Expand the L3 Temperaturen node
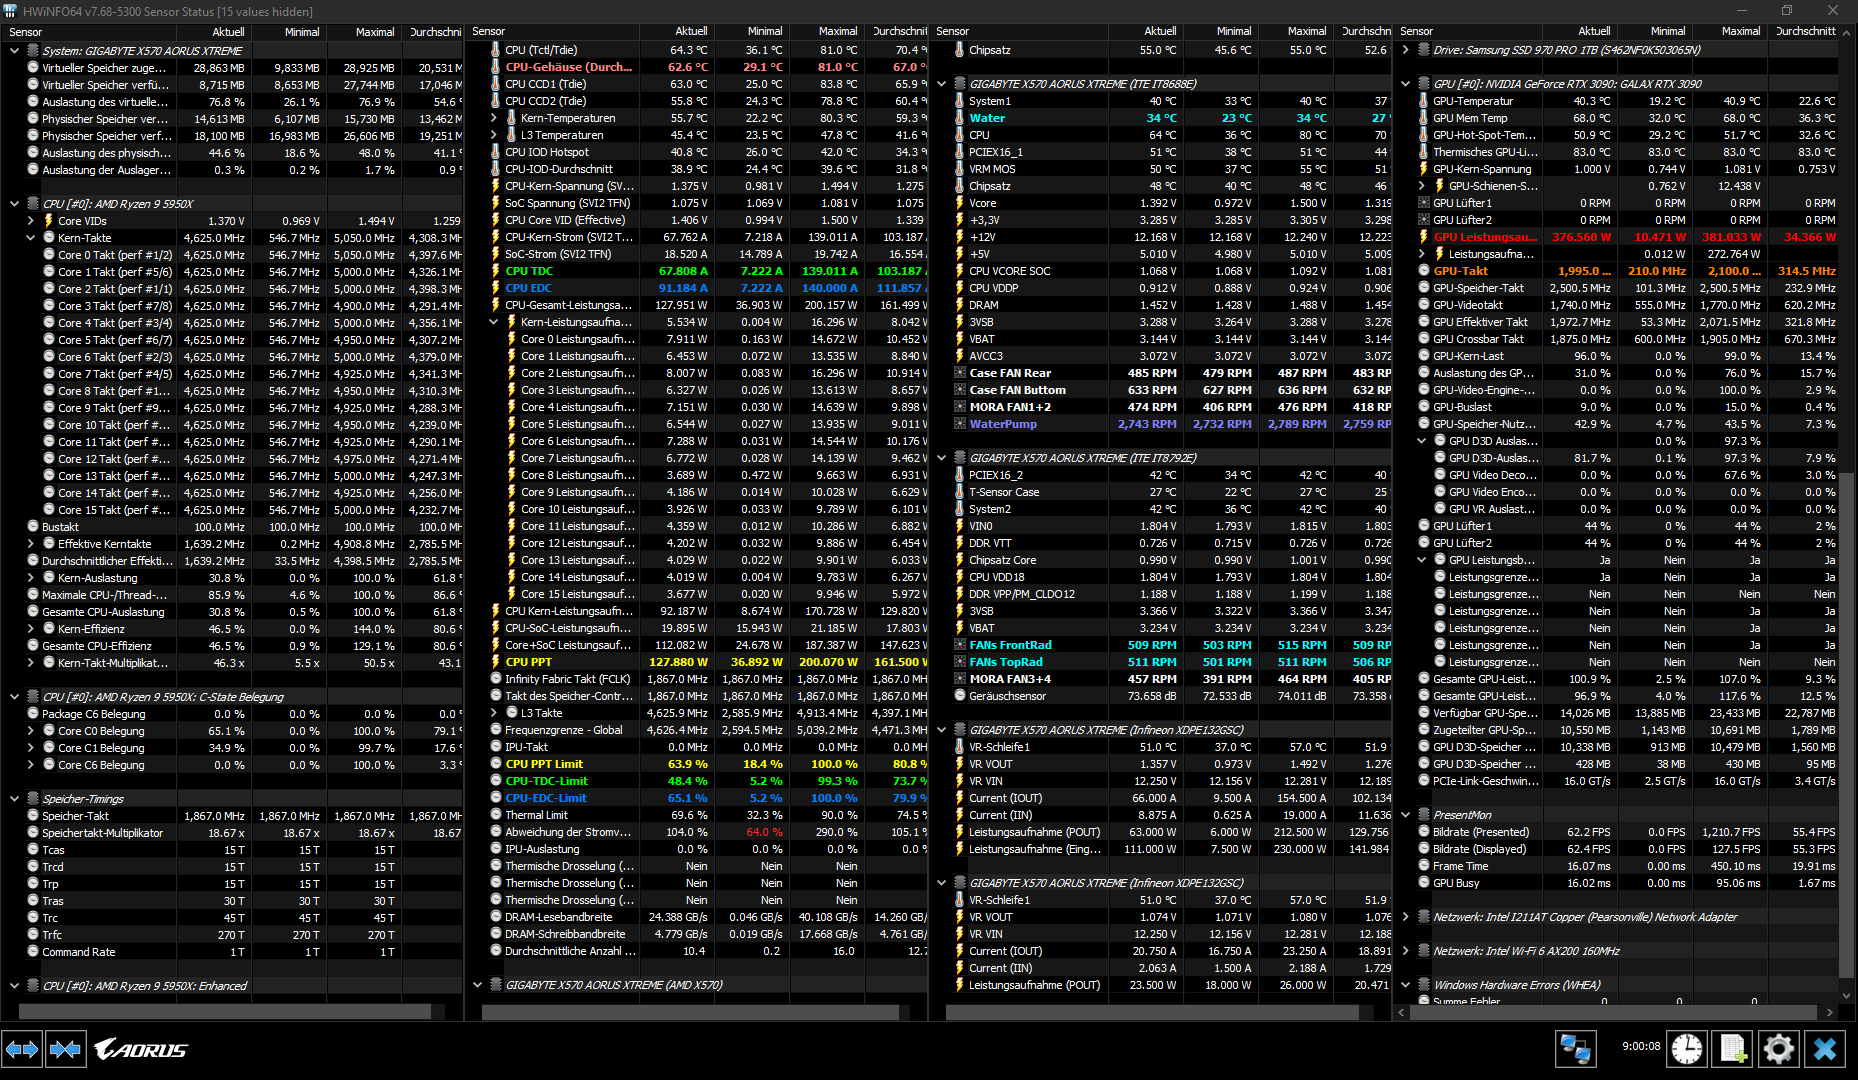The width and height of the screenshot is (1858, 1080). coord(493,135)
